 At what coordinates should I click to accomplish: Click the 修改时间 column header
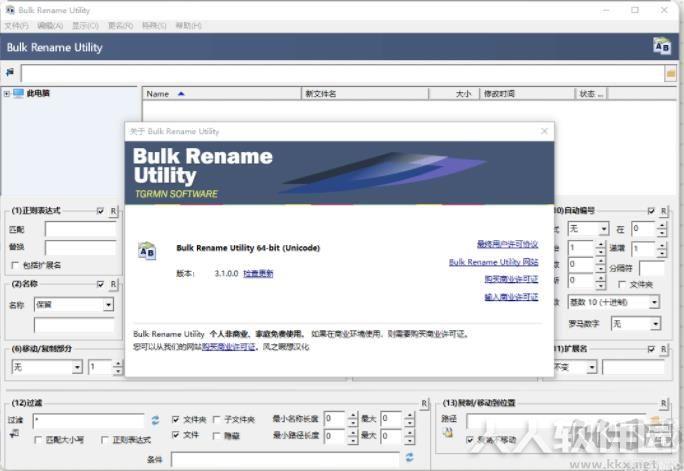tap(528, 94)
